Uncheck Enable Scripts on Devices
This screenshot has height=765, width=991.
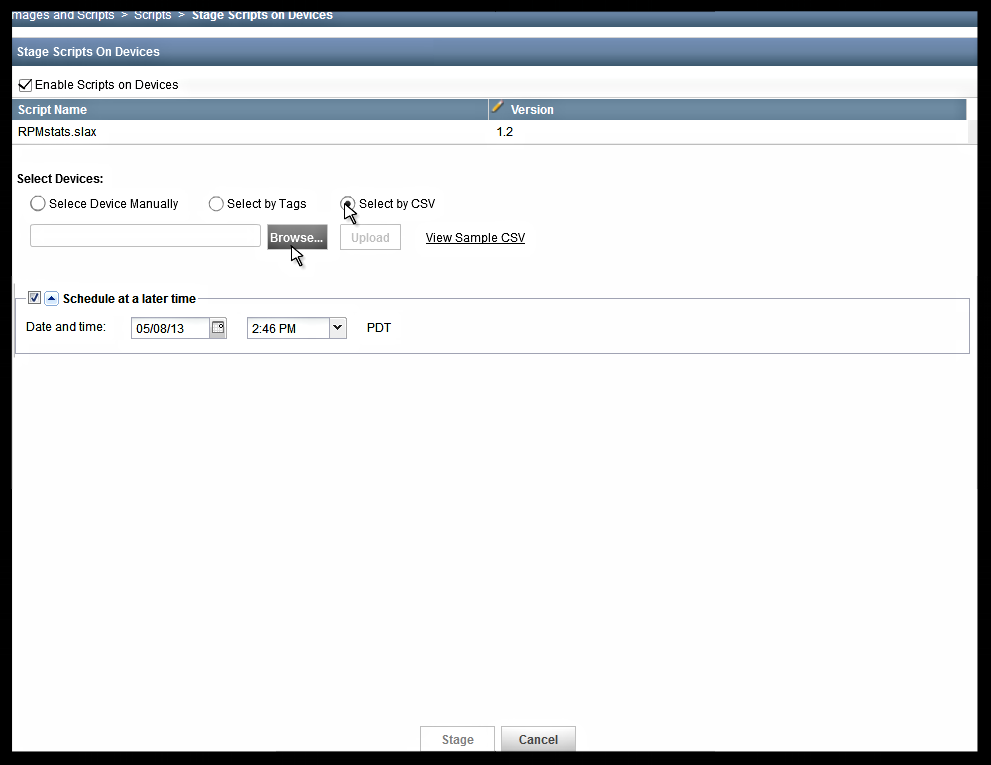point(25,85)
